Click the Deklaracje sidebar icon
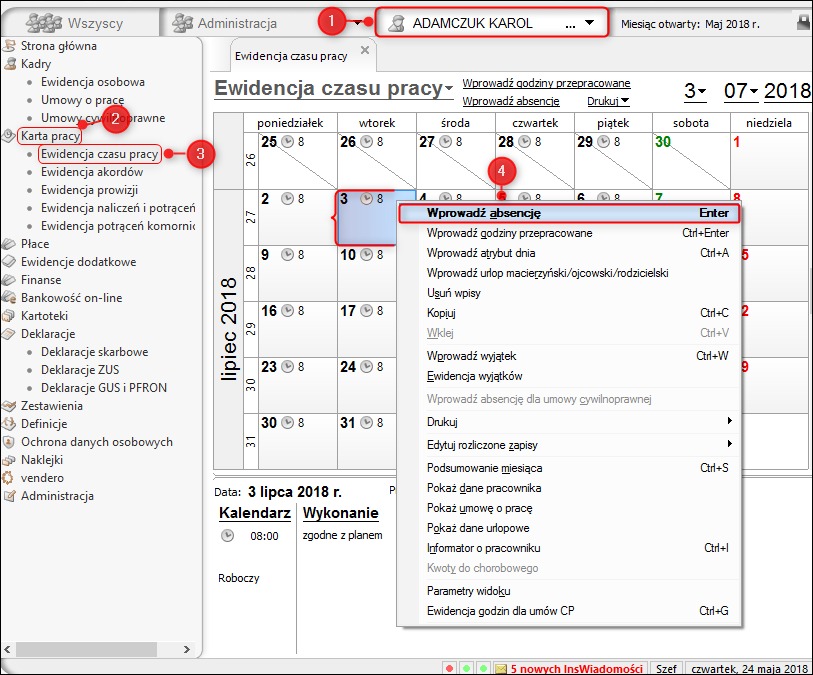Screen dimensions: 813x675 click(9, 334)
